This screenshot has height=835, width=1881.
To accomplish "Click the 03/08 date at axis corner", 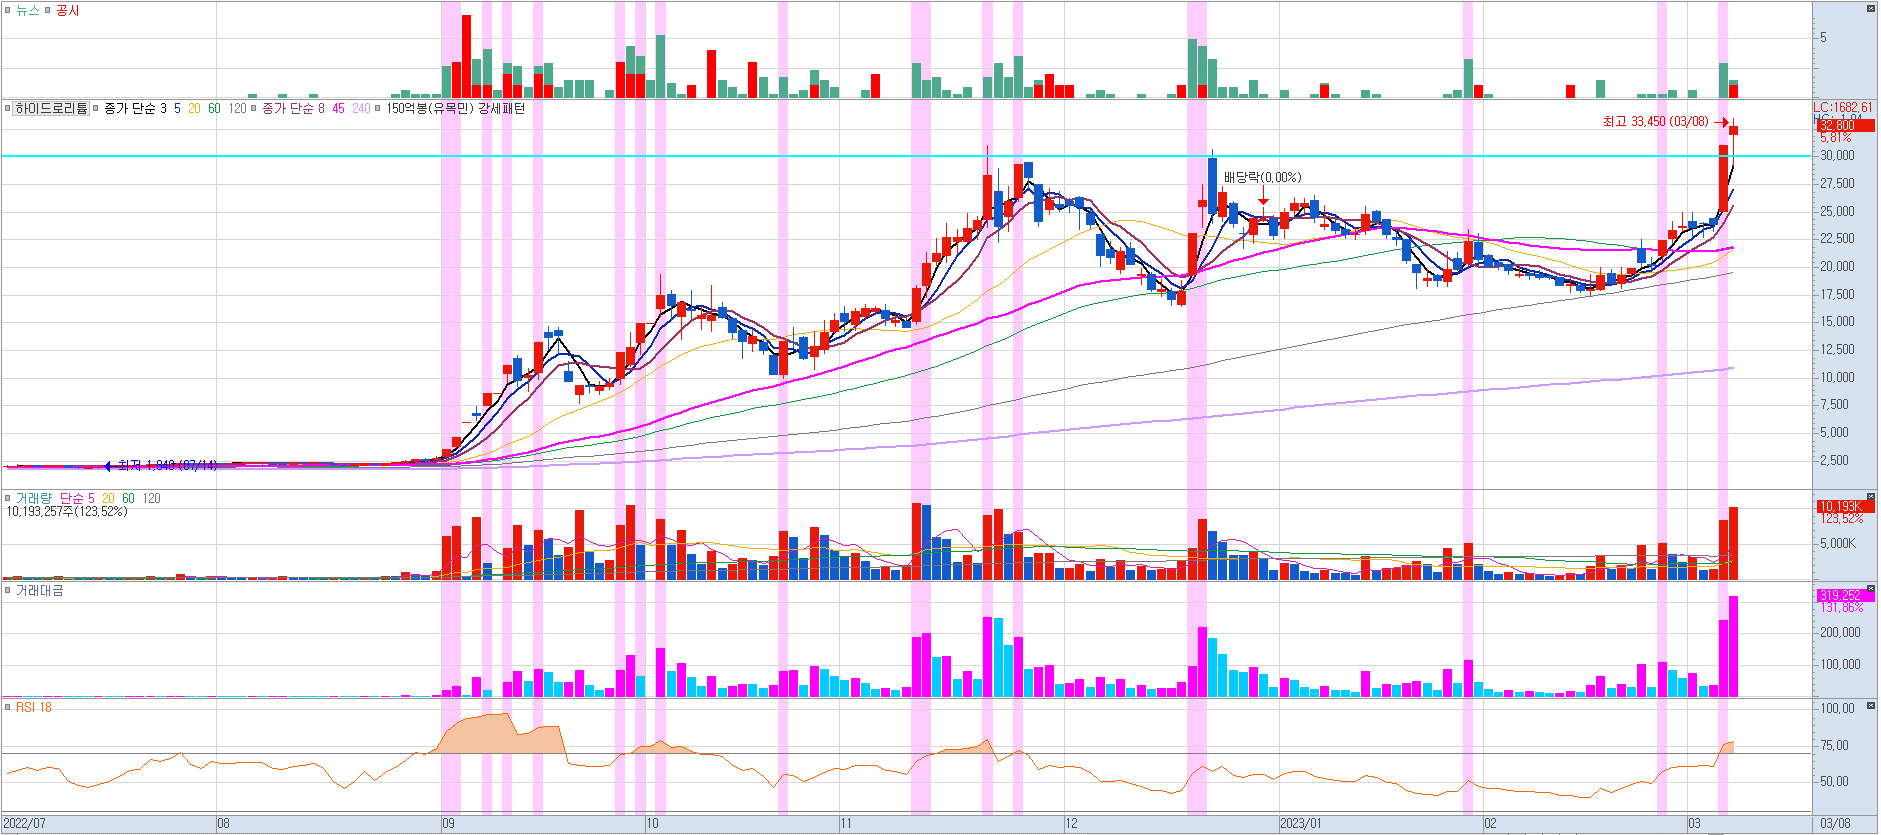I will point(1835,824).
